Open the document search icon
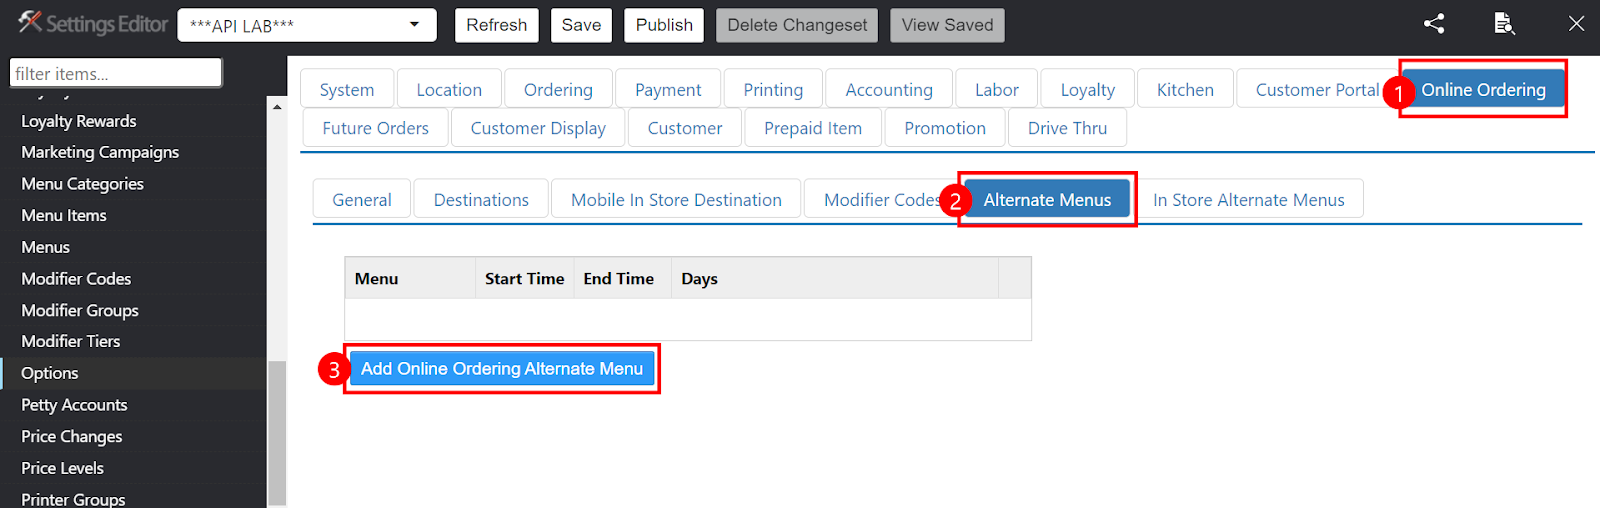The height and width of the screenshot is (508, 1600). click(1504, 24)
